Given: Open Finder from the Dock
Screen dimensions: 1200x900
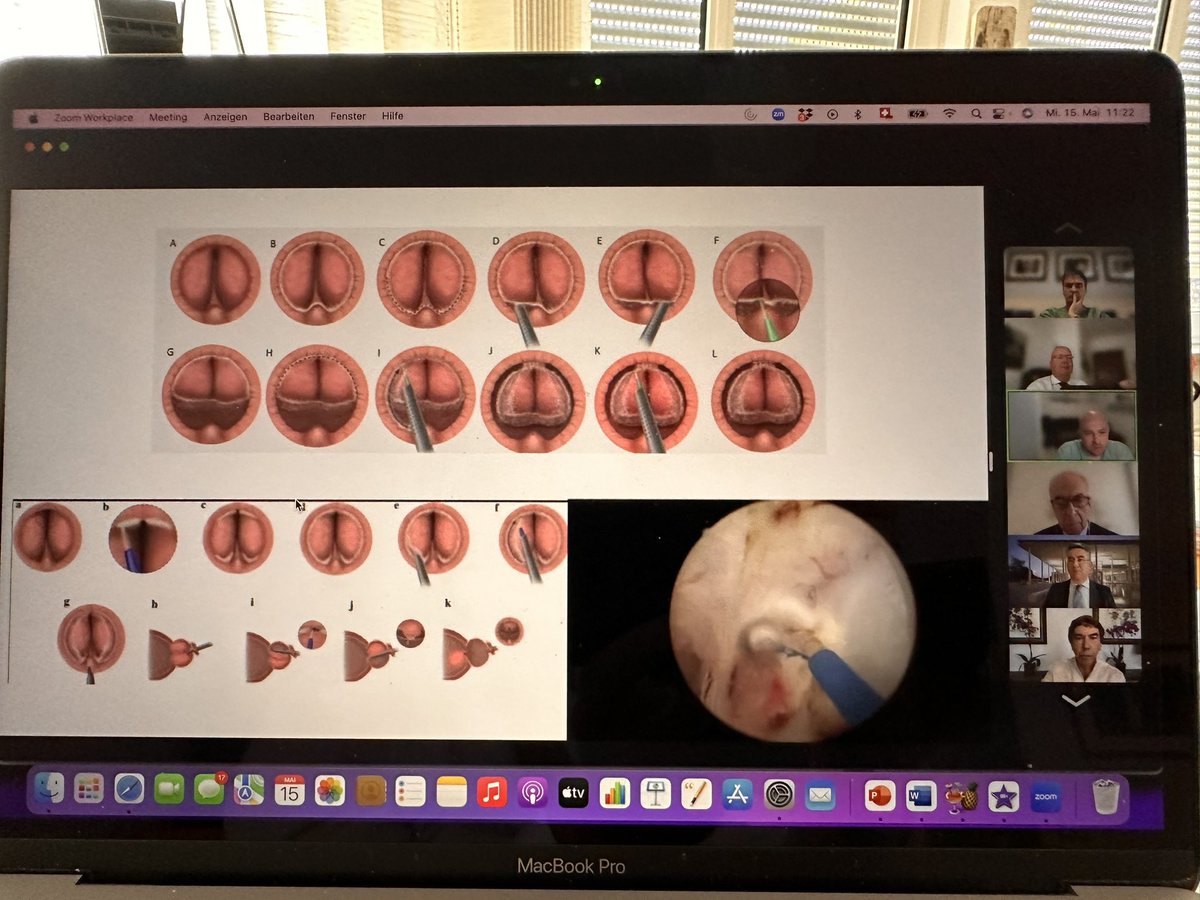Looking at the screenshot, I should (50, 790).
